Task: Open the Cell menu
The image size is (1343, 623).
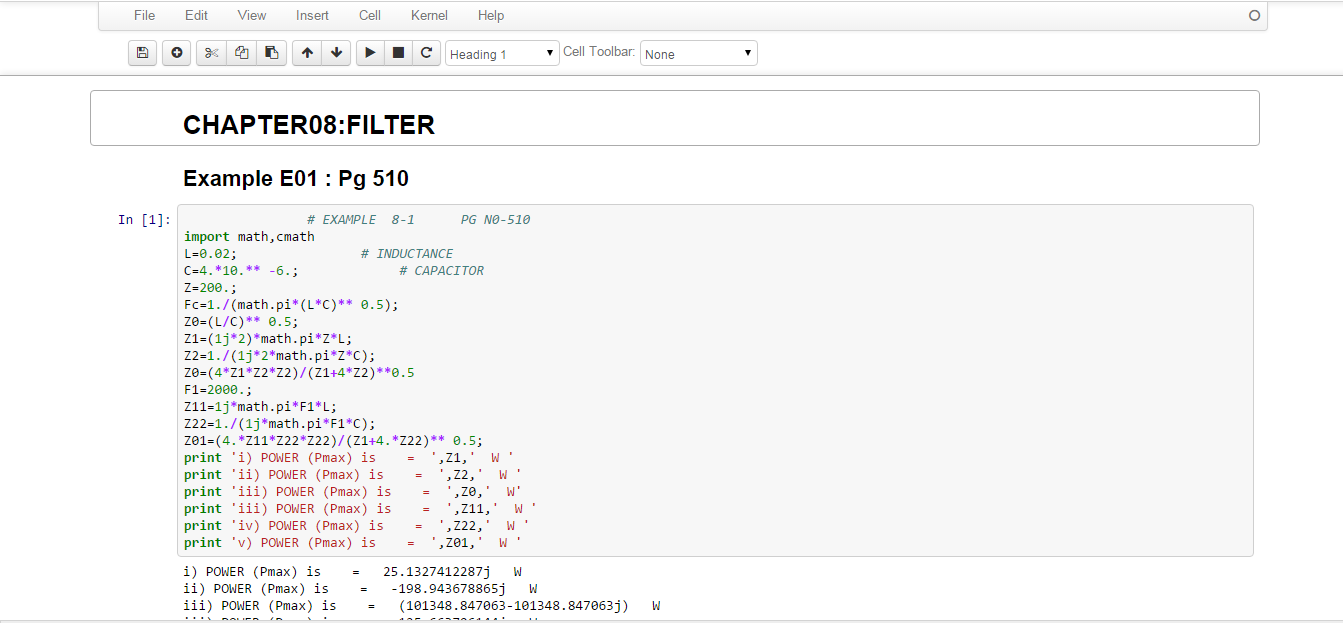Action: tap(370, 16)
